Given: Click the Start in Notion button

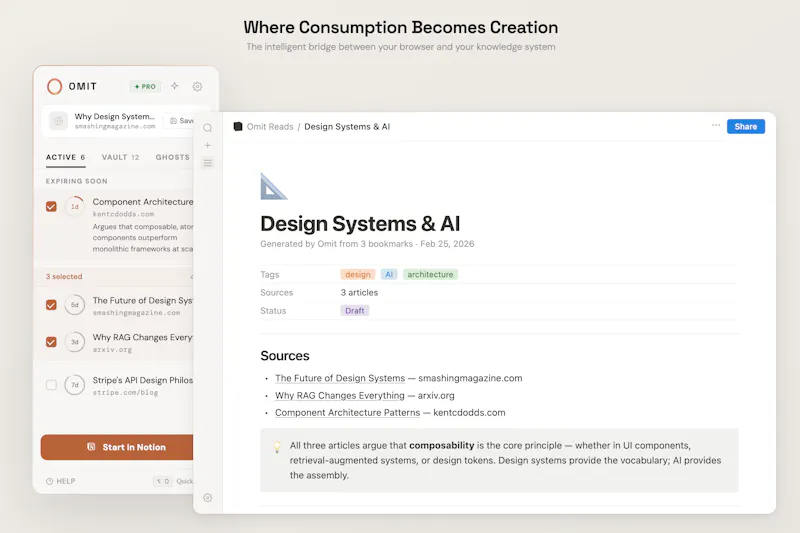Looking at the screenshot, I should pyautogui.click(x=117, y=447).
